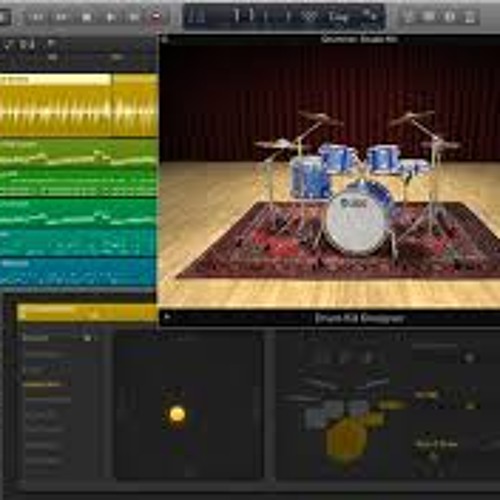Screen dimensions: 500x500
Task: Select the highlighted yellow kick drum pad
Action: pos(347,438)
